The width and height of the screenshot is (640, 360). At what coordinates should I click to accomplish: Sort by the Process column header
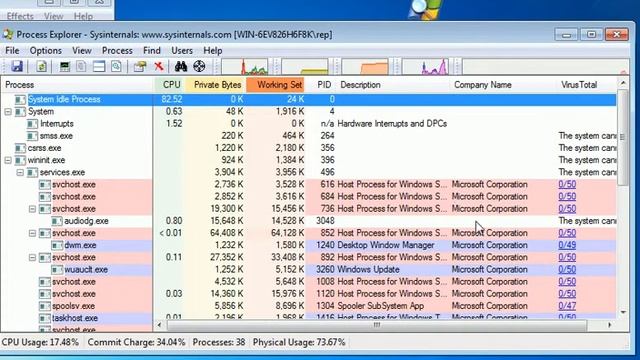click(78, 85)
